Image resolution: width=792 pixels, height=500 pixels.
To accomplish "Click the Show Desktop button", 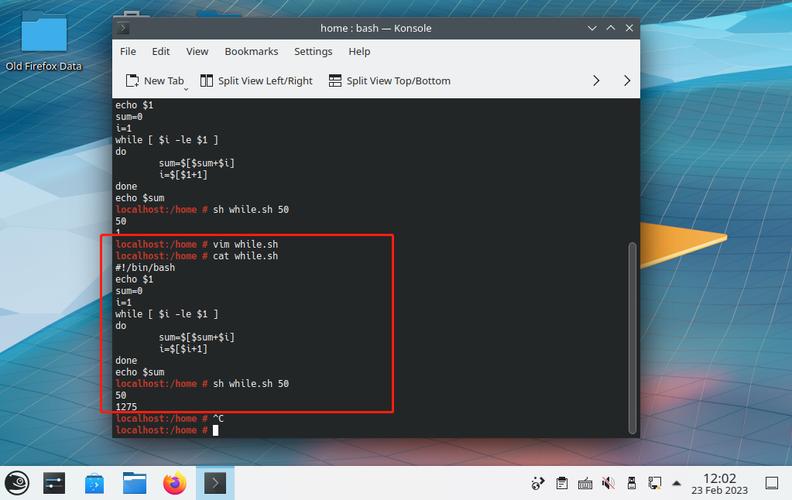I will click(x=771, y=483).
